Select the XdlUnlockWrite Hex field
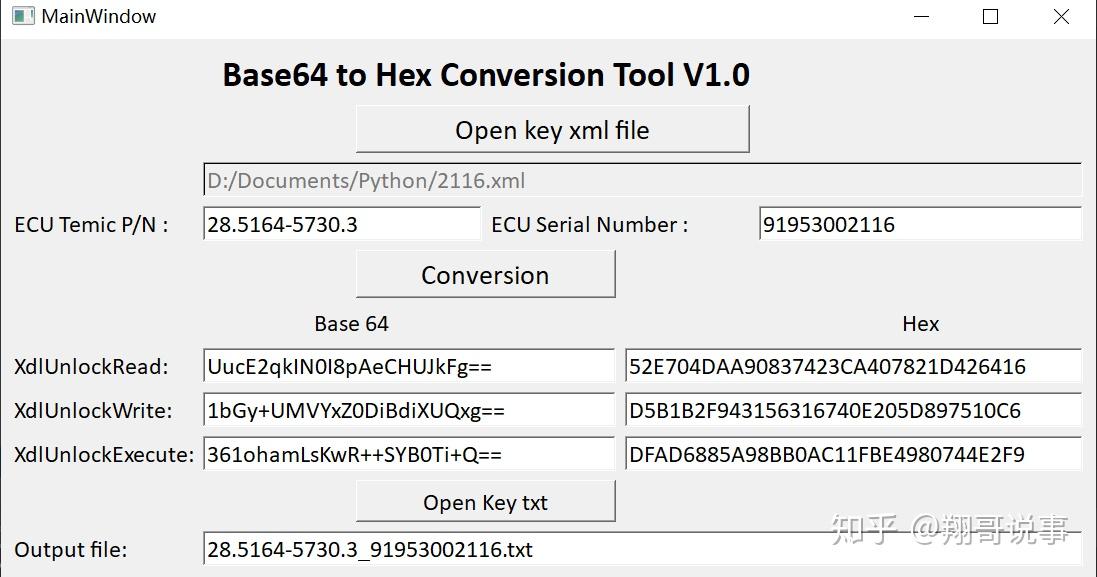The image size is (1097, 577). pos(853,410)
